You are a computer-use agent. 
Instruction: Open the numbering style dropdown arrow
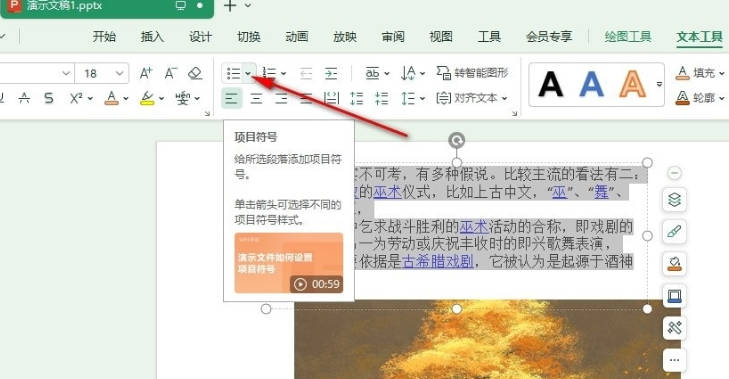coord(284,73)
